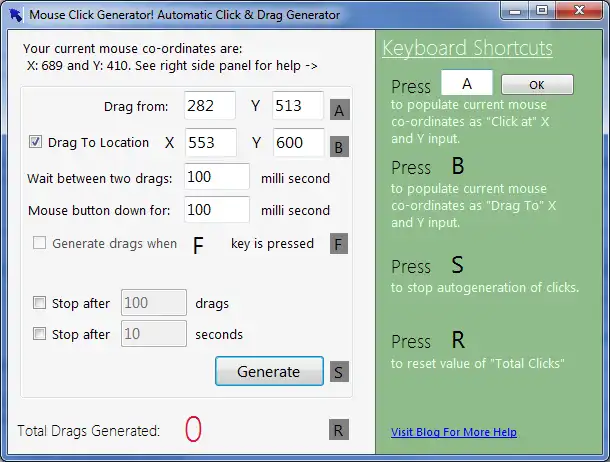The width and height of the screenshot is (610, 462).
Task: Close the Mouse Click Generator window
Action: [x=579, y=10]
